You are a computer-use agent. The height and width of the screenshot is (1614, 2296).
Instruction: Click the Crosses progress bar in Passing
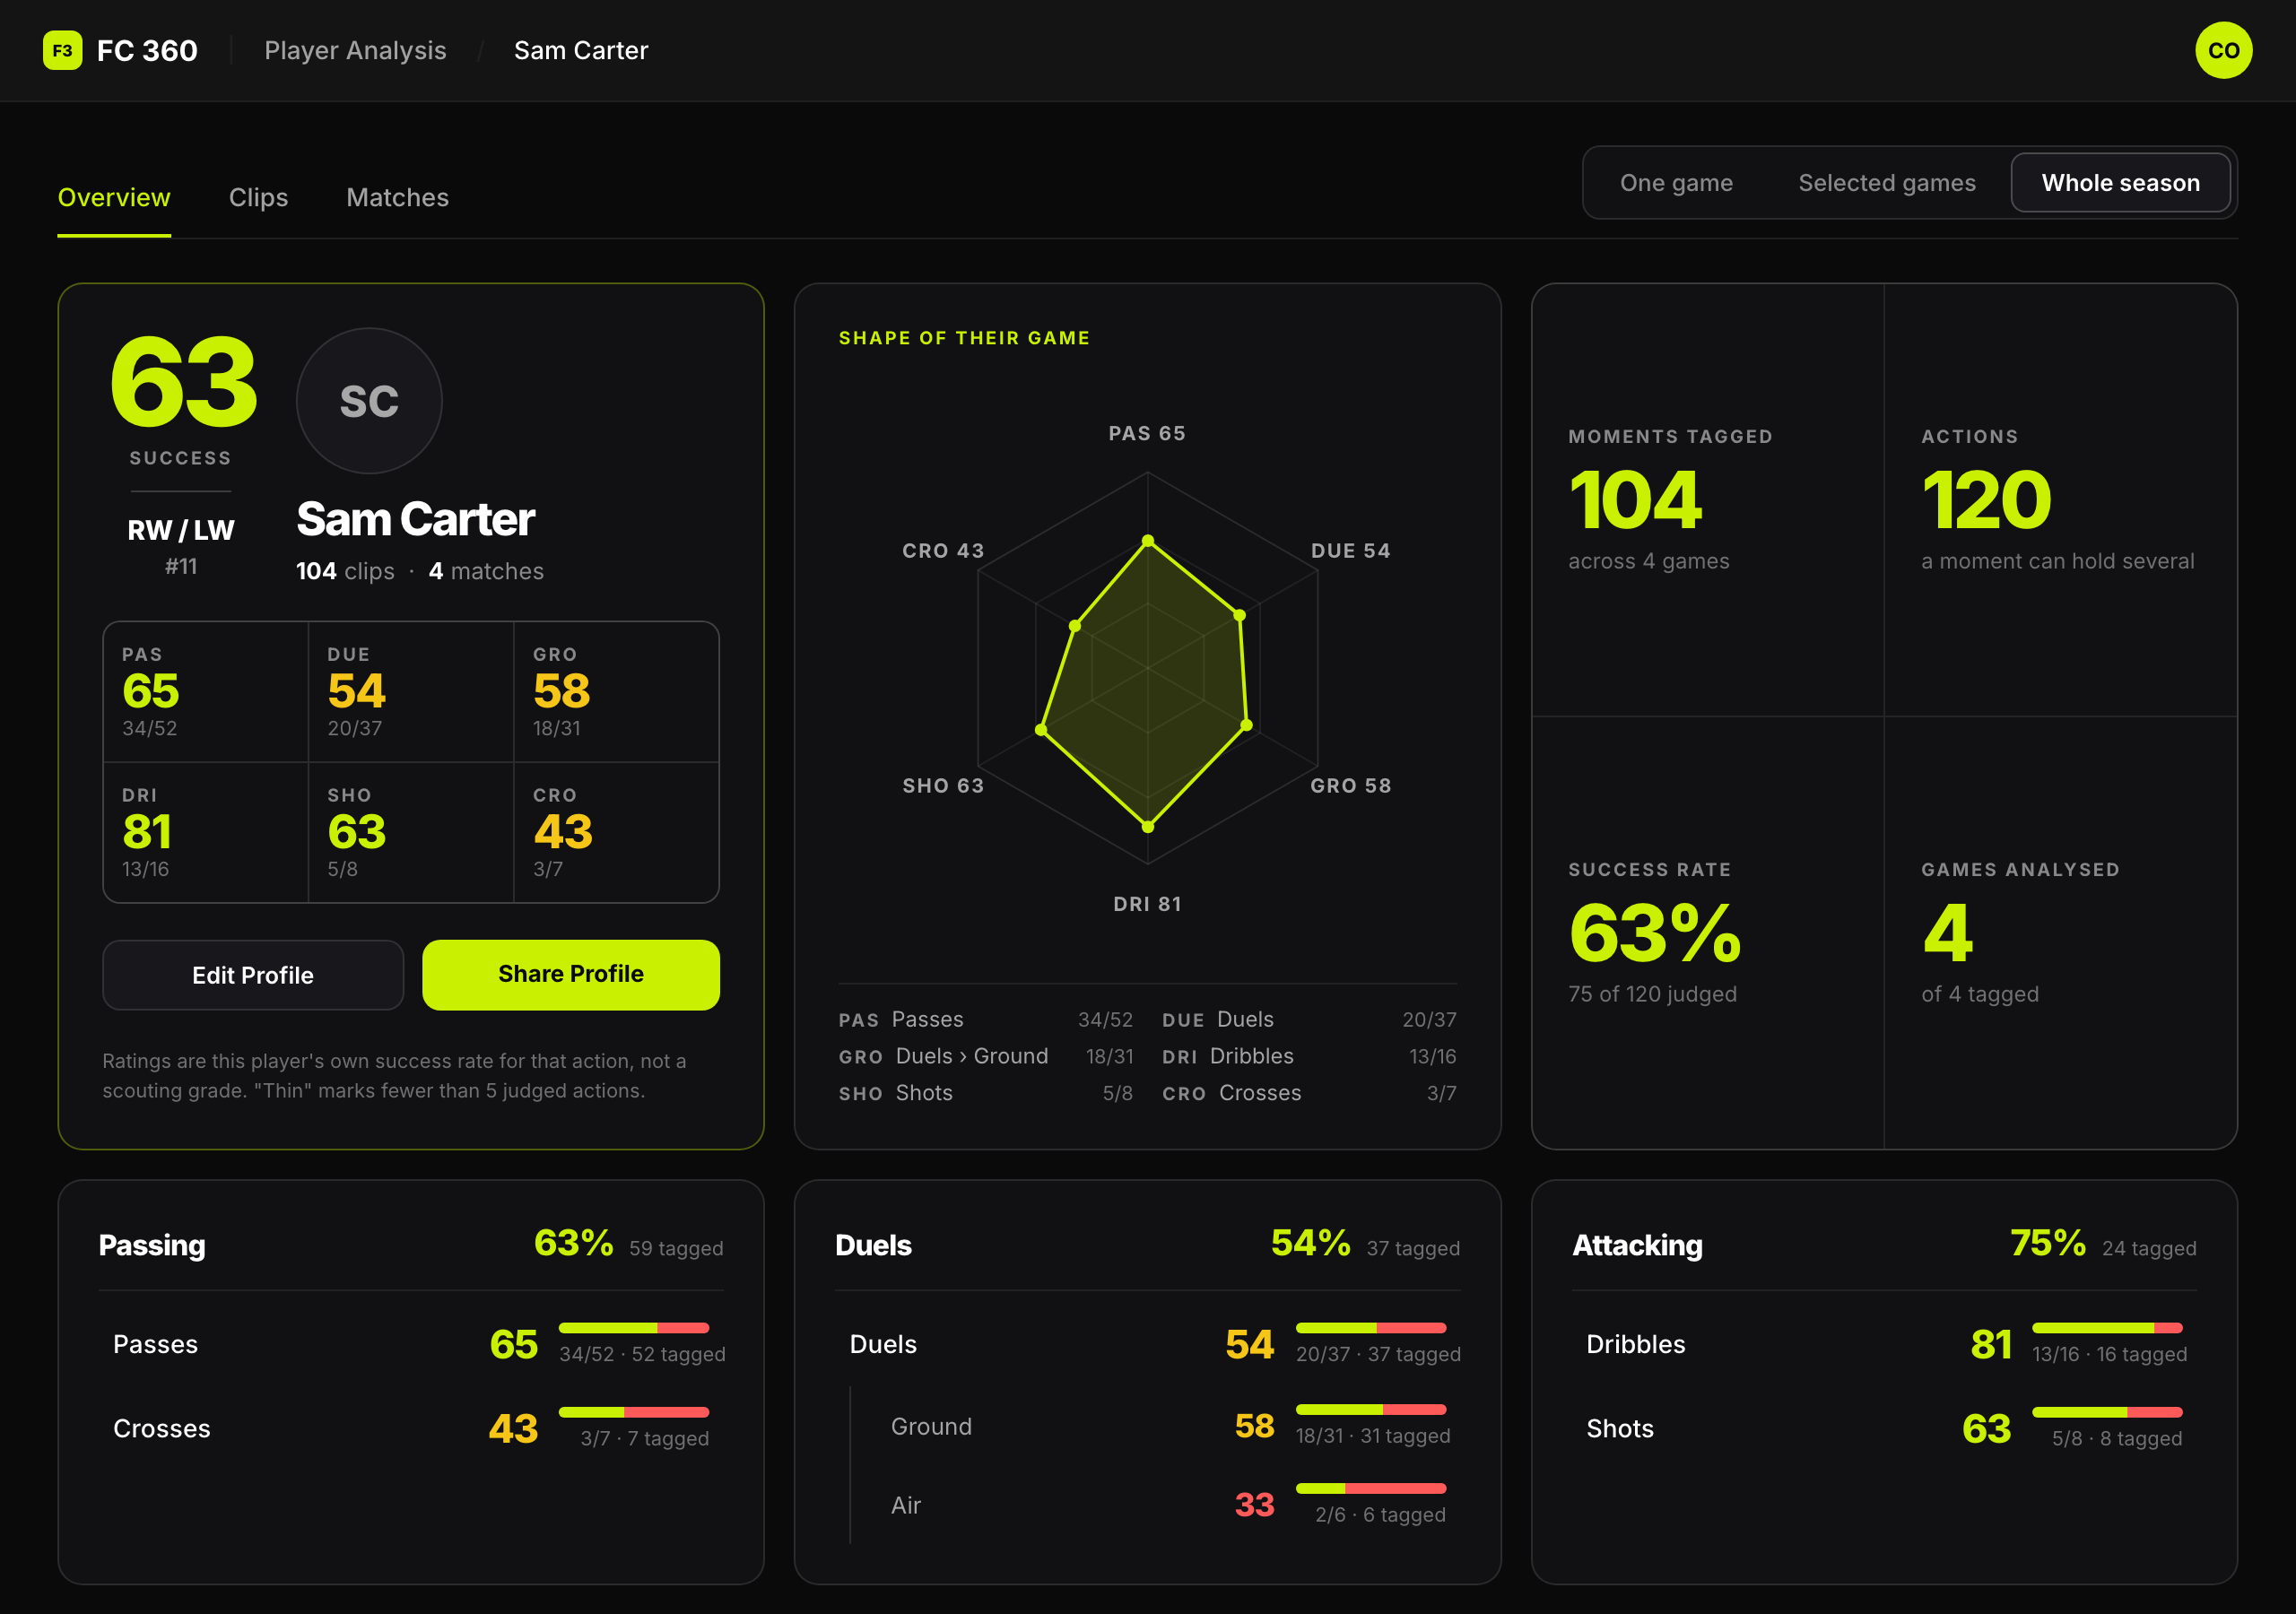[x=634, y=1412]
